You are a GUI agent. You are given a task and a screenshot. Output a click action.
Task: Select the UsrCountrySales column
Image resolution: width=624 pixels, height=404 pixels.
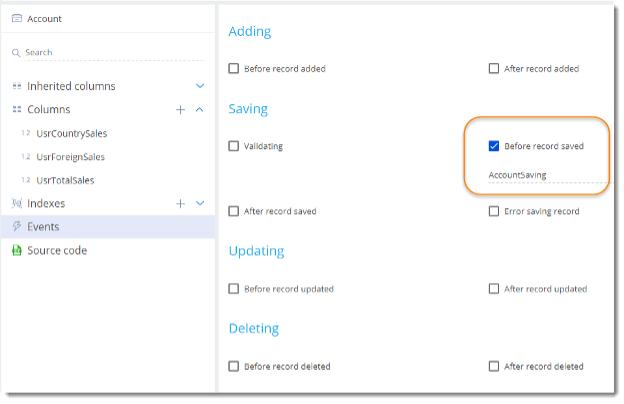coord(71,133)
